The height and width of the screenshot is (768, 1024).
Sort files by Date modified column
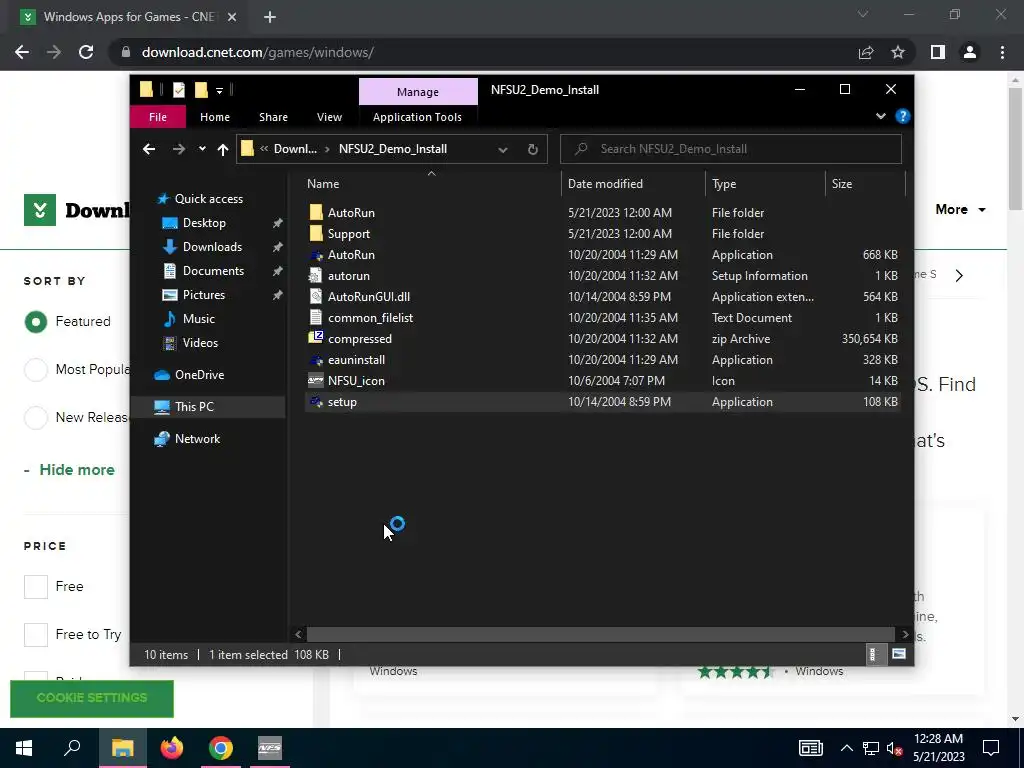tap(633, 184)
